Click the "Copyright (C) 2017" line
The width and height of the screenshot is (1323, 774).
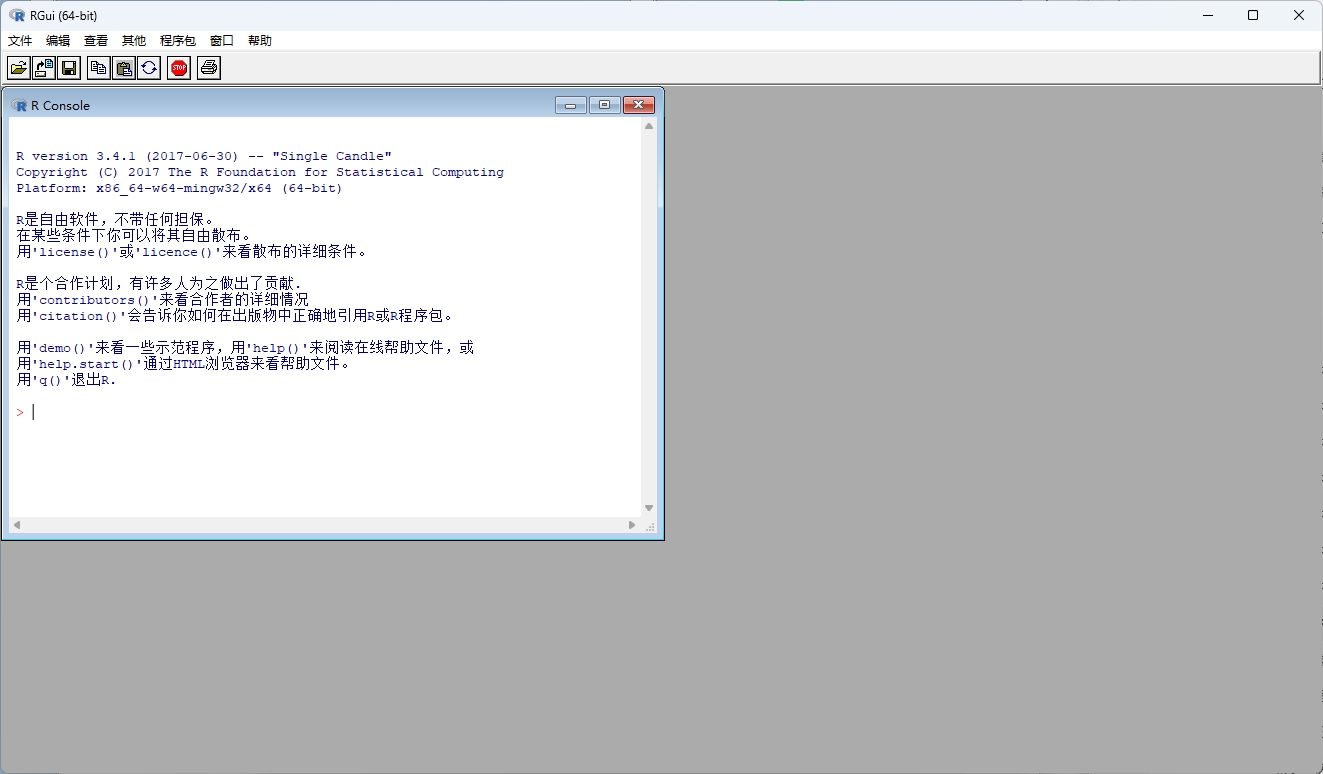(x=260, y=172)
